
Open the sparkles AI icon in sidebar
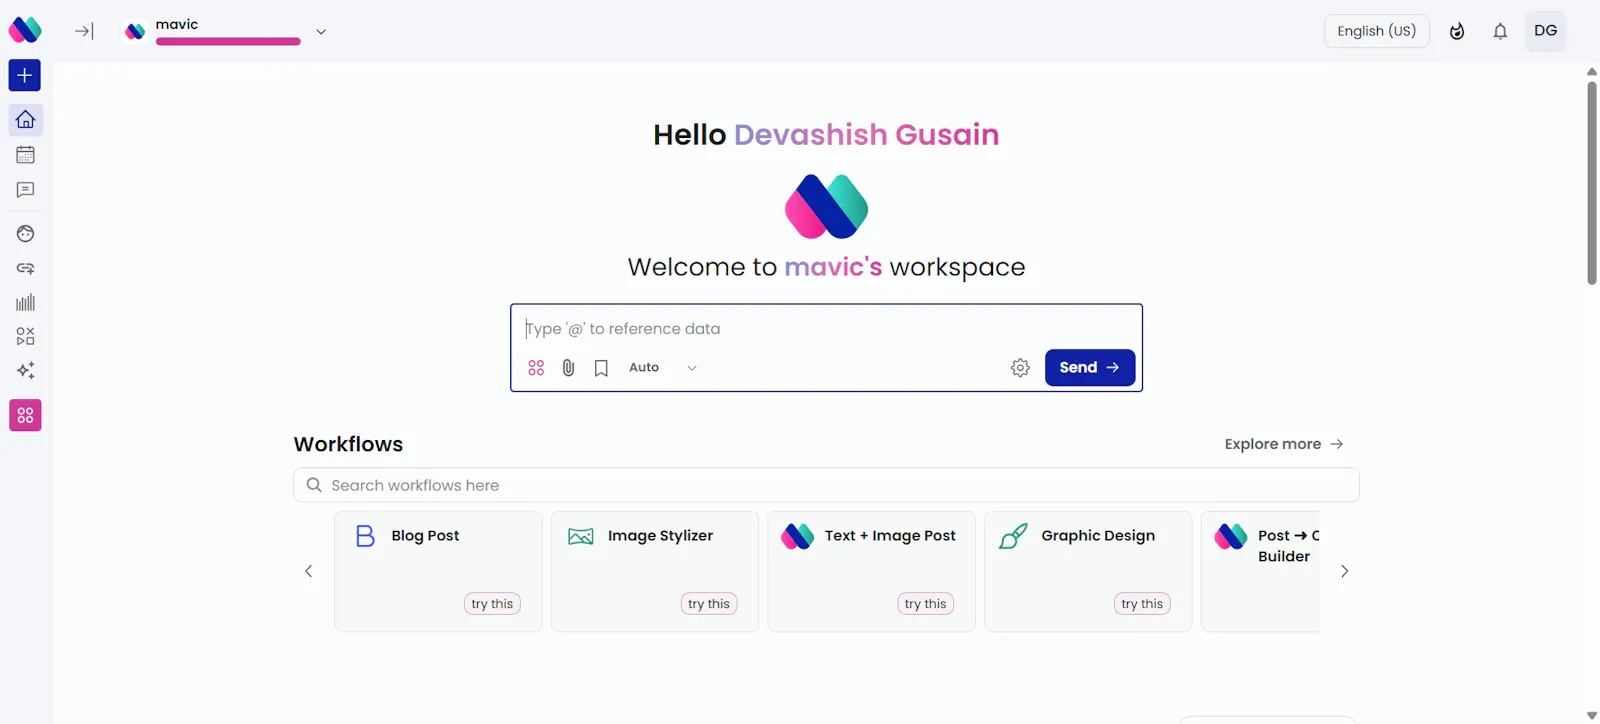[25, 370]
